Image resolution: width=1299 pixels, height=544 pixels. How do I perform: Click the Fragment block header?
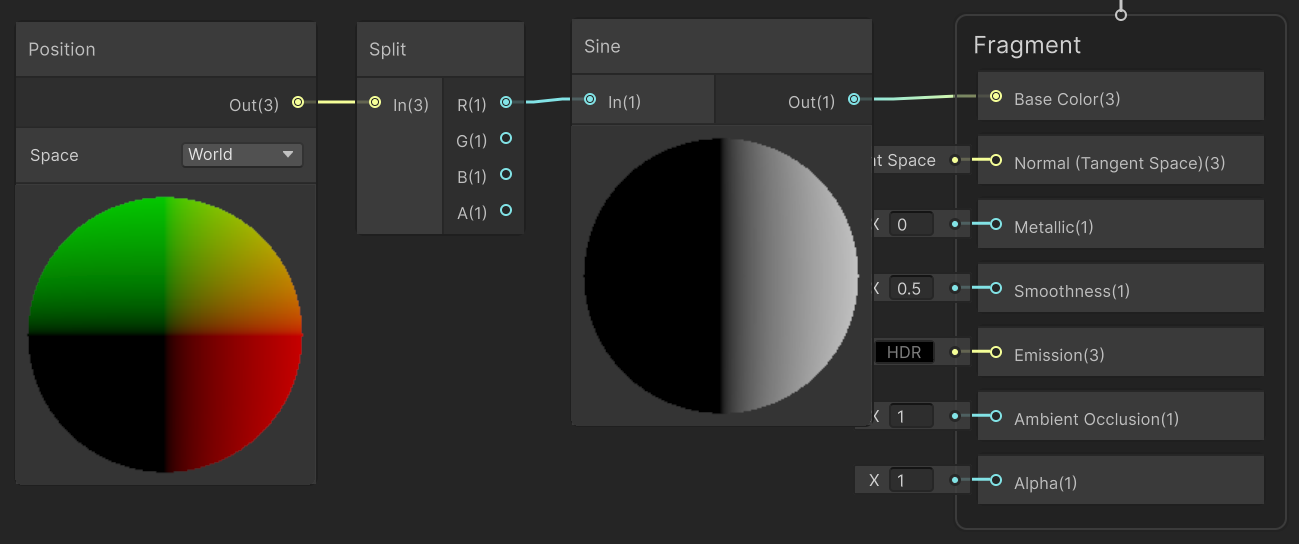pyautogui.click(x=1027, y=45)
